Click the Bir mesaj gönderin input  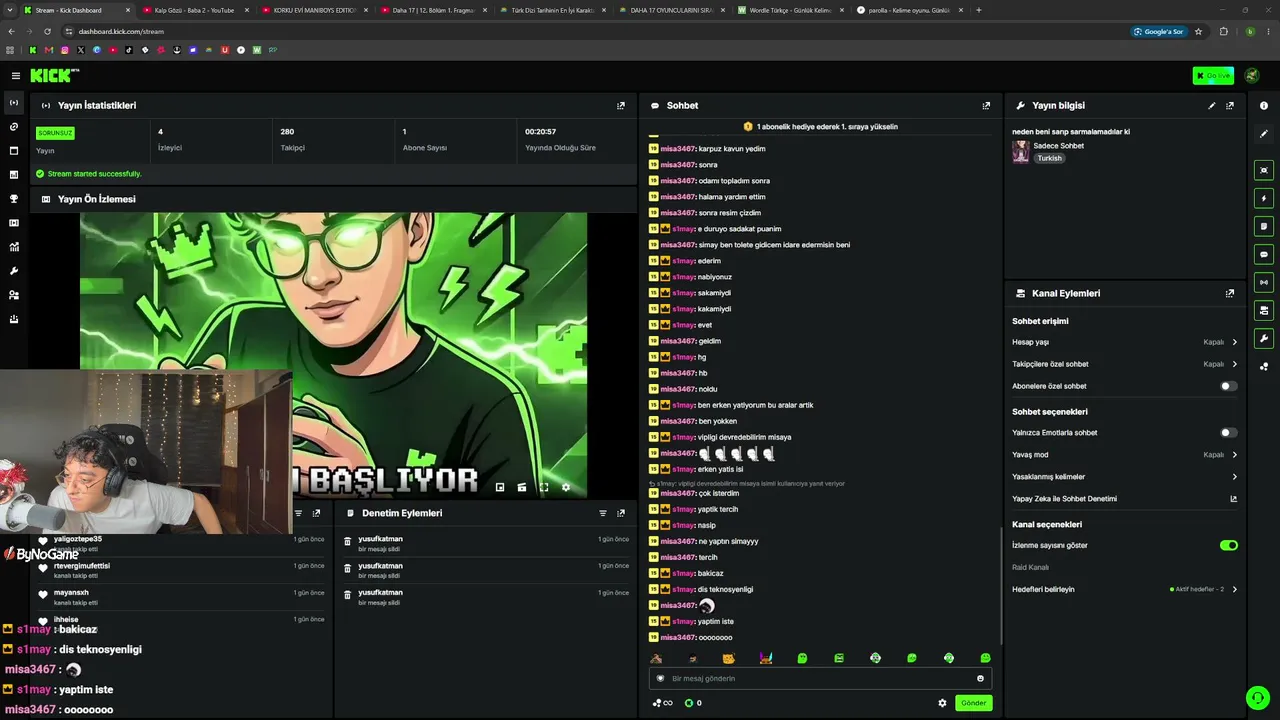tap(820, 678)
